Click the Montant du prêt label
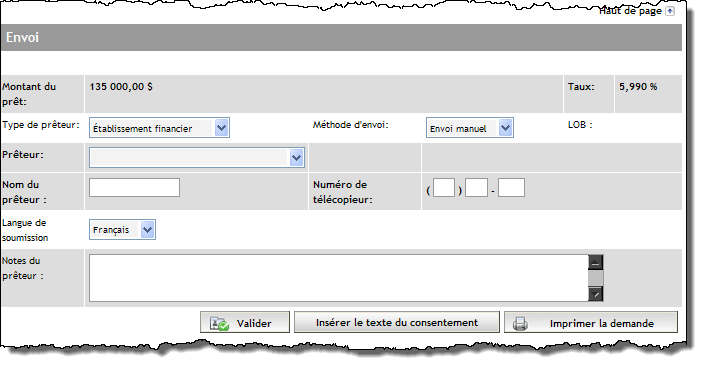Viewport: 703px width, 365px height. (x=29, y=94)
